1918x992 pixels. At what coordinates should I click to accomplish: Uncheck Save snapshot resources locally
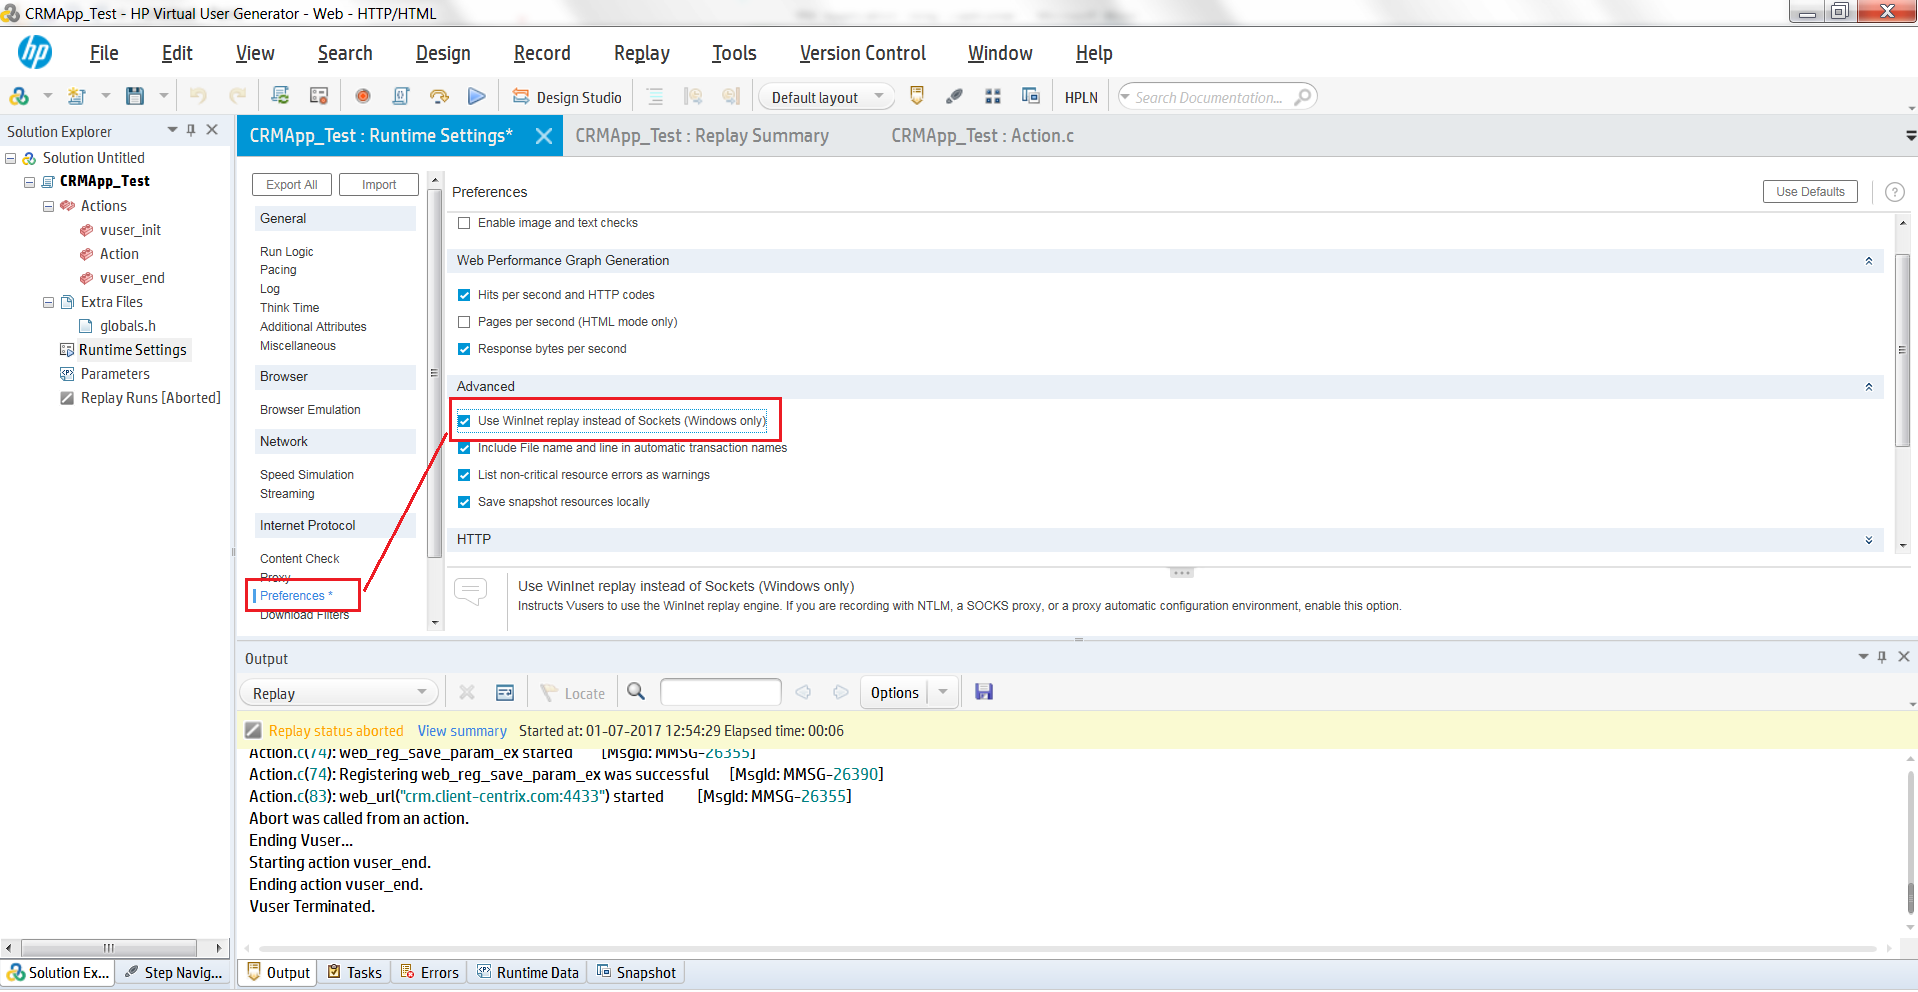click(x=464, y=502)
